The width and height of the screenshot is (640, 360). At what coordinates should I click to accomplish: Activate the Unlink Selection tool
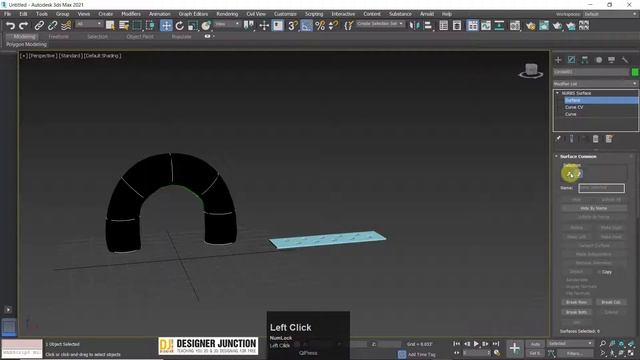tap(52, 26)
